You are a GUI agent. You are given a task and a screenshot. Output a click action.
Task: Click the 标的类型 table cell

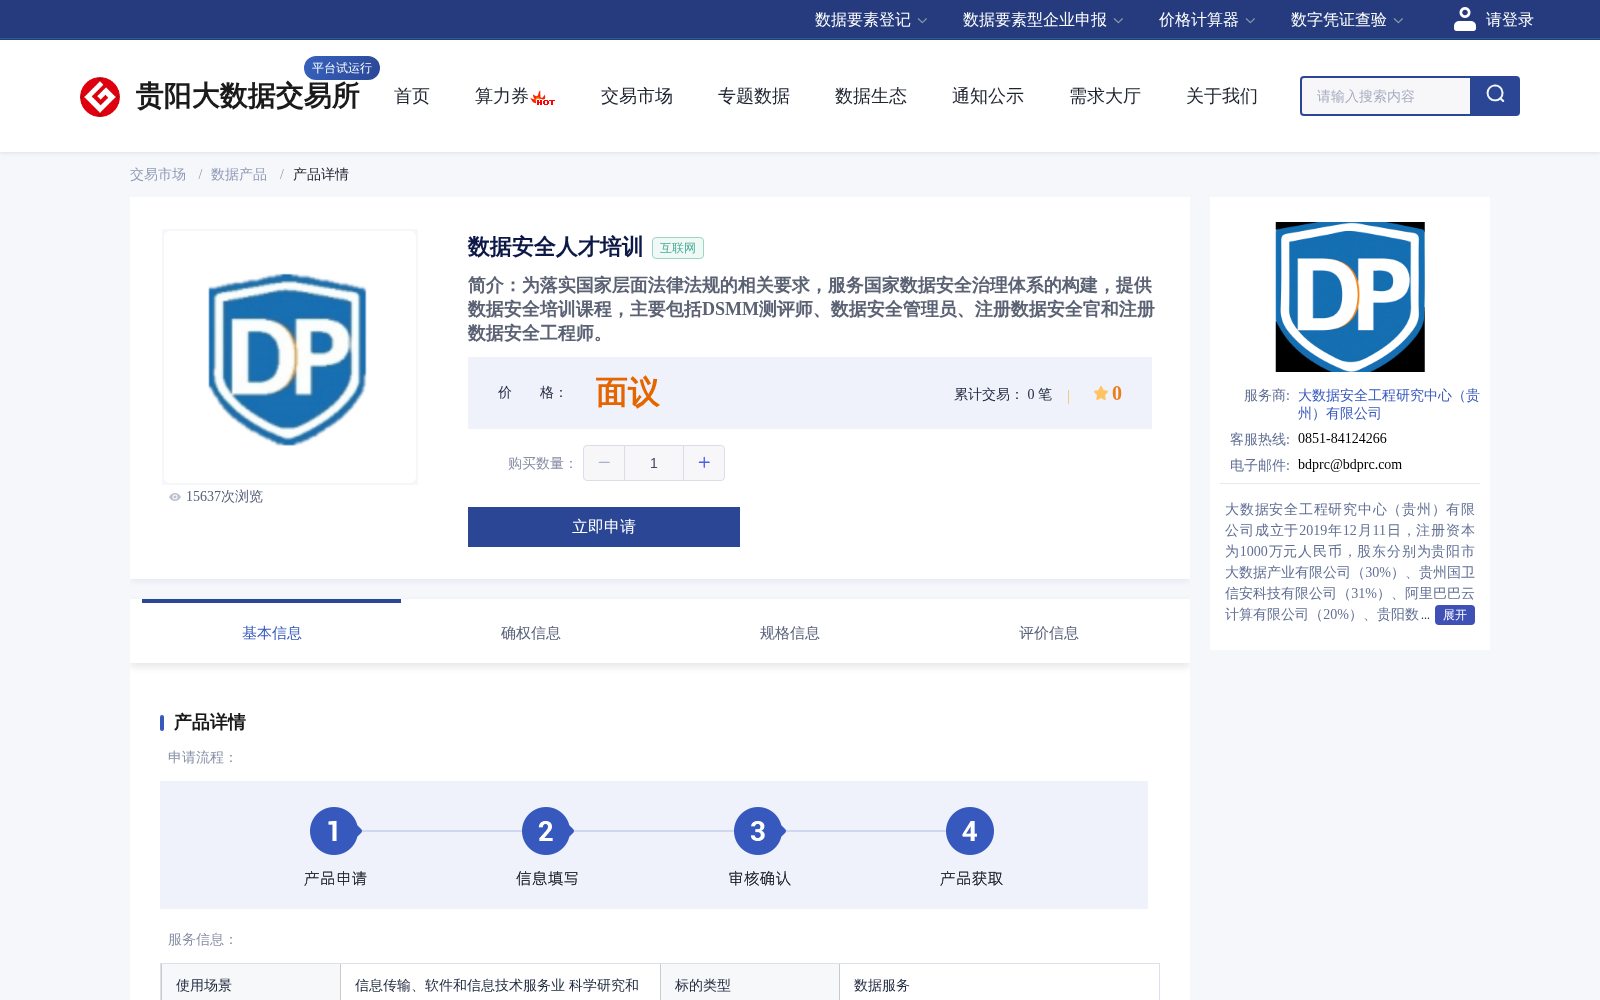[750, 985]
